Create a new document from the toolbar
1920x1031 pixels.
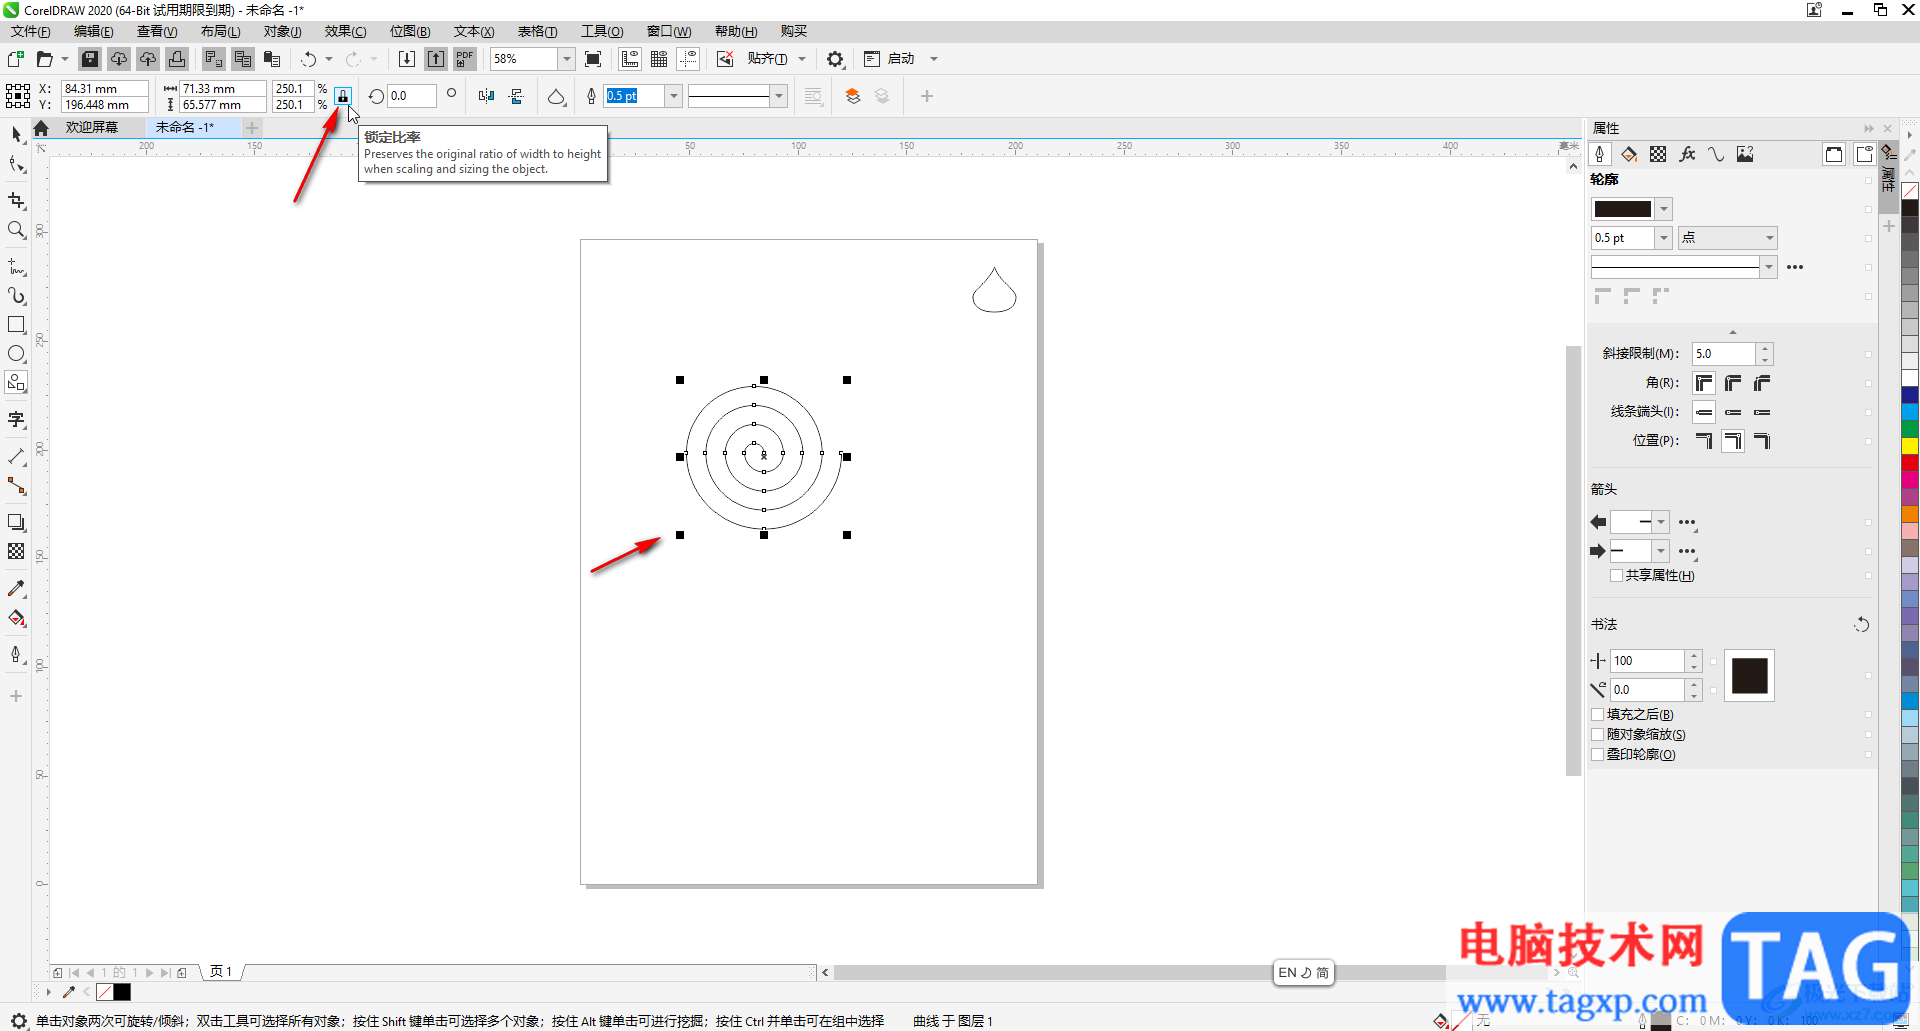tap(16, 59)
